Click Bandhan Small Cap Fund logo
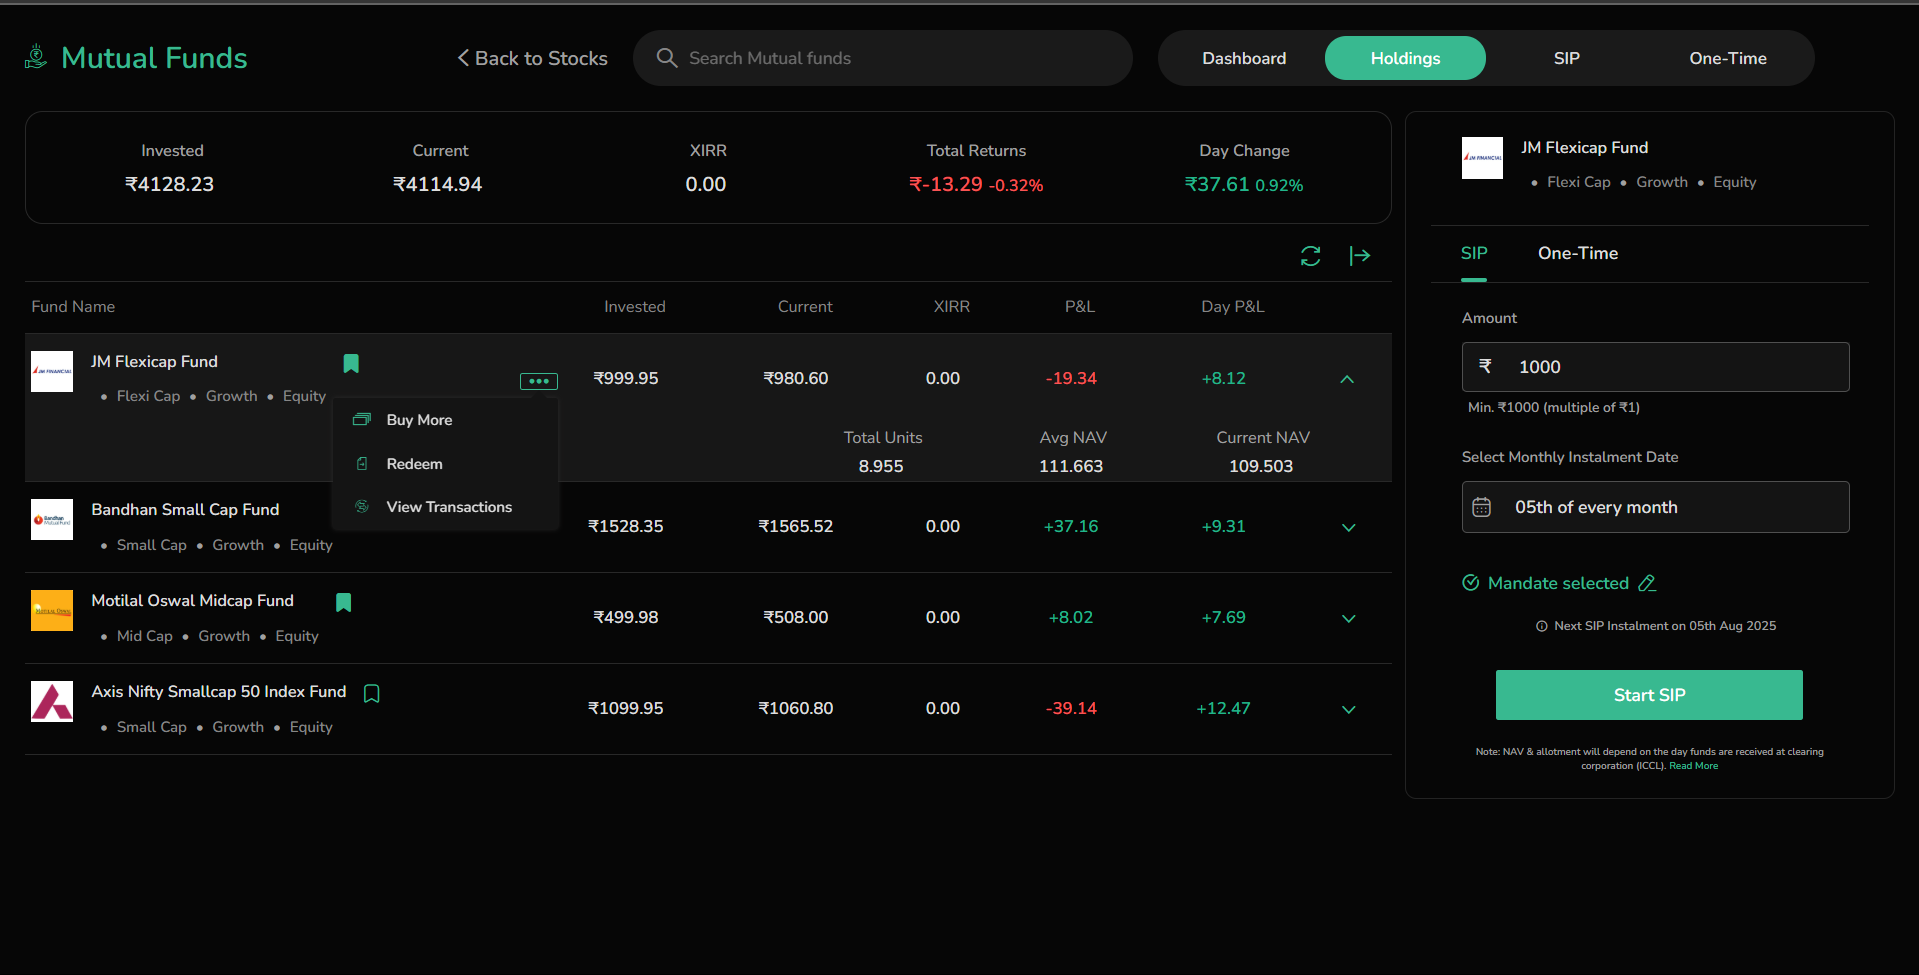The height and width of the screenshot is (975, 1919). [x=52, y=519]
